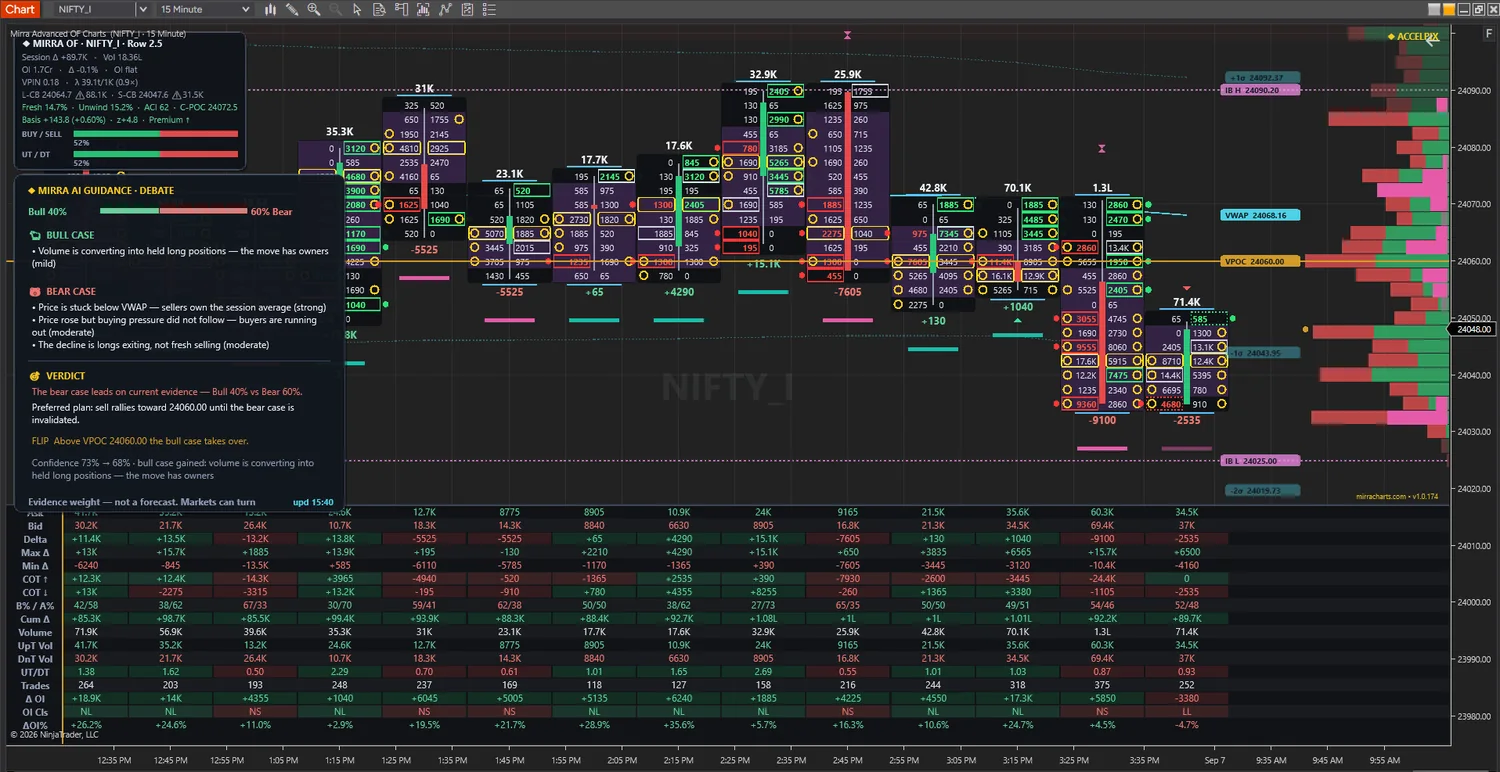
Task: Click the 'upd 15:40' timestamp
Action: click(x=313, y=502)
